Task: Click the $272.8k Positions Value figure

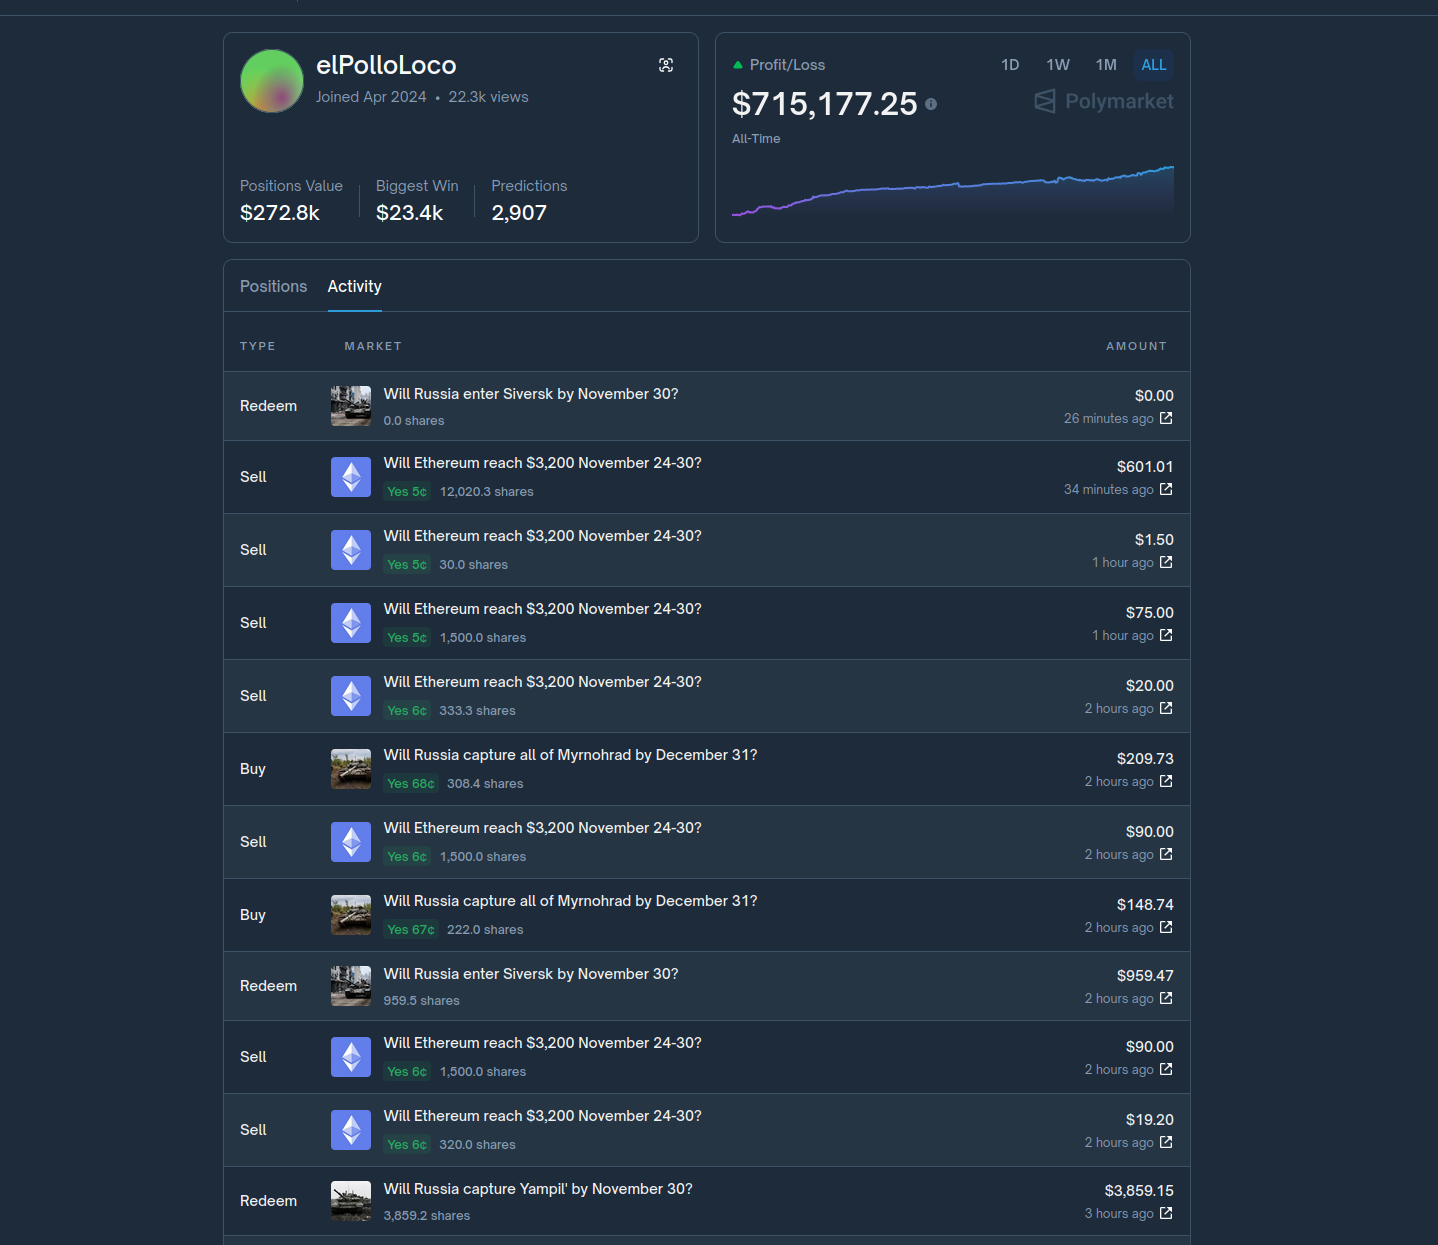Action: (280, 213)
